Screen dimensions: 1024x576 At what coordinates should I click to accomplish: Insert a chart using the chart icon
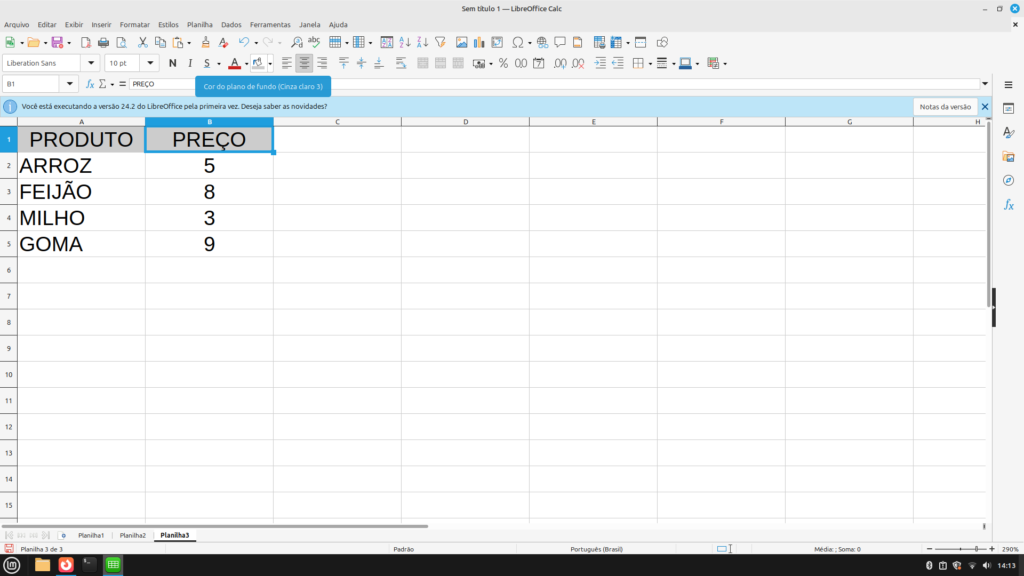pos(478,42)
